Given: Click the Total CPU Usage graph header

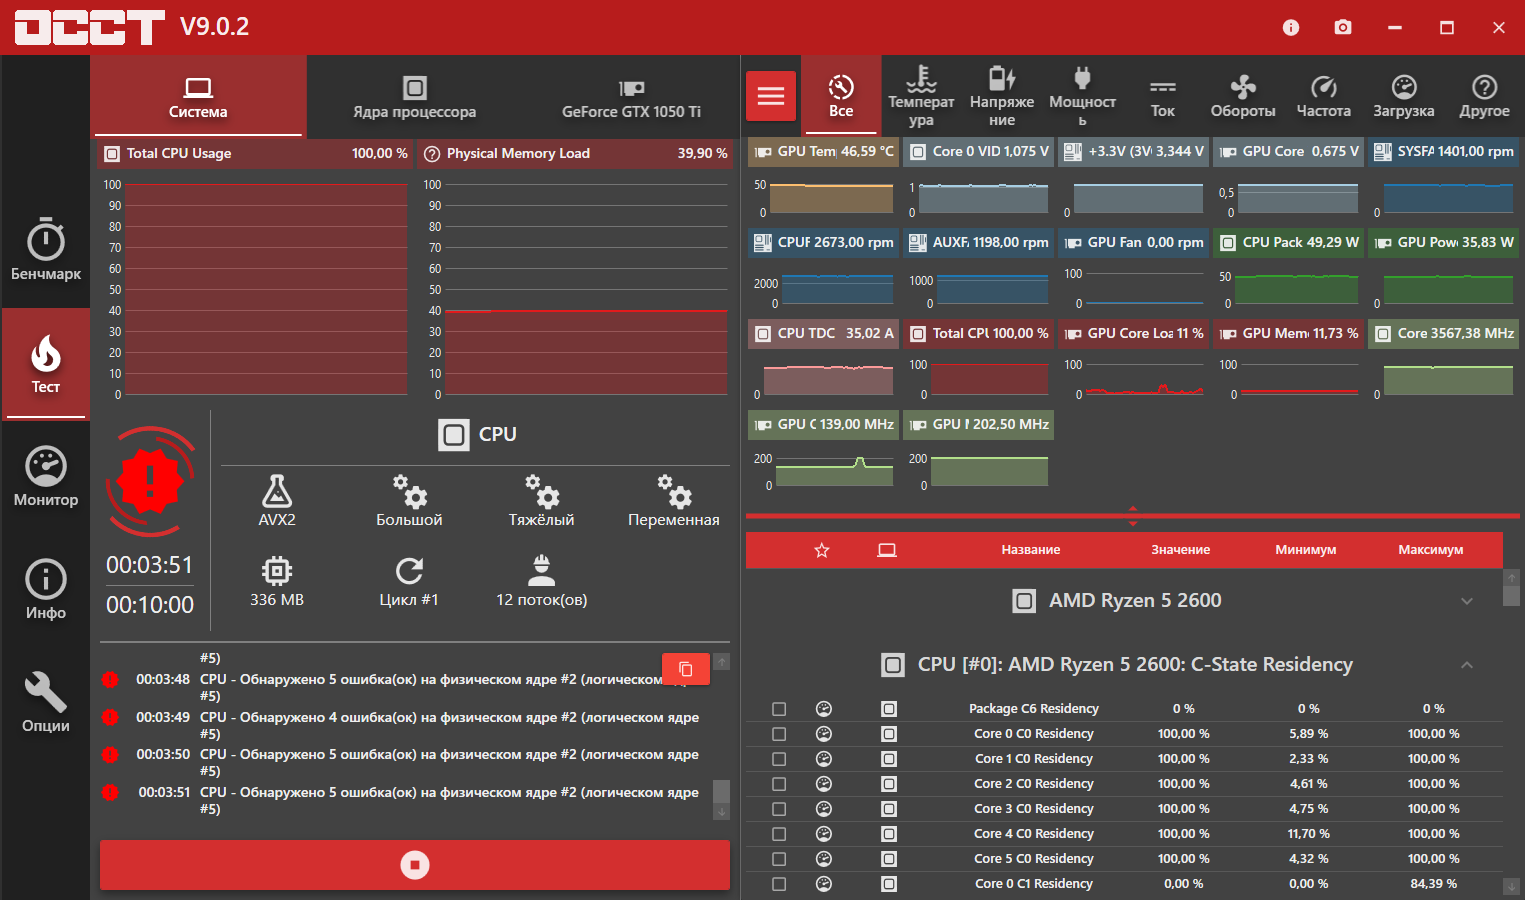Looking at the screenshot, I should 256,154.
